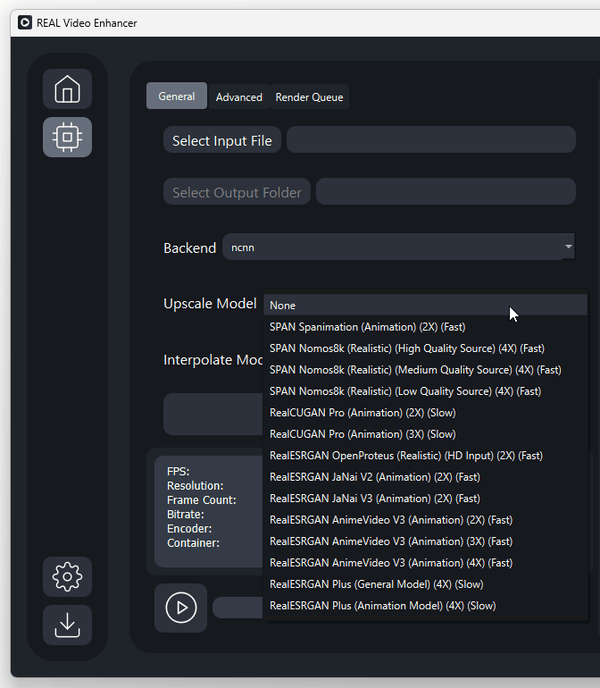The height and width of the screenshot is (688, 600).
Task: Click the Encoder: info line
Action: 189,529
